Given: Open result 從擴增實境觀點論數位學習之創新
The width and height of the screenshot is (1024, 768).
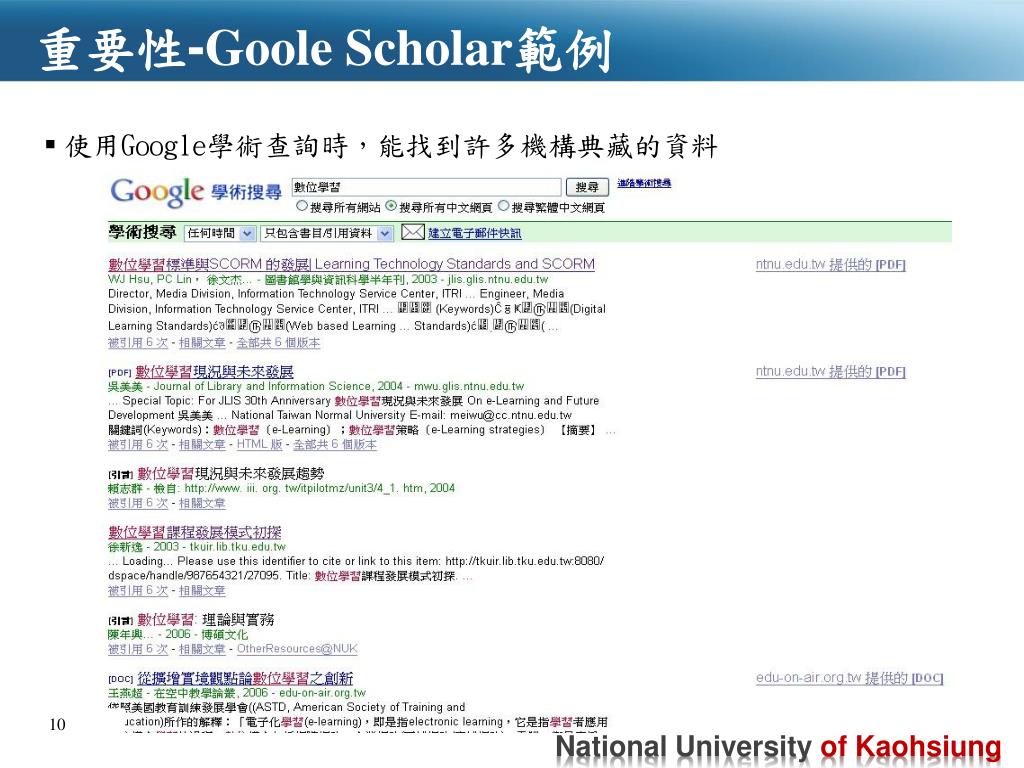Looking at the screenshot, I should 245,679.
